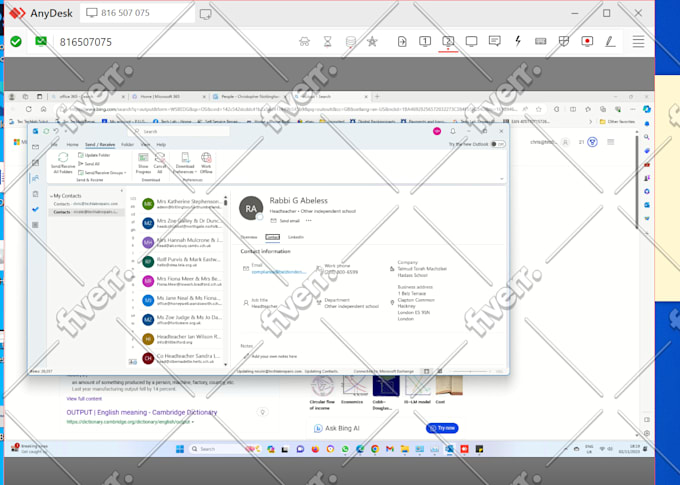Click the AnyDesk hourglass session icon
680x485 pixels.
click(327, 42)
